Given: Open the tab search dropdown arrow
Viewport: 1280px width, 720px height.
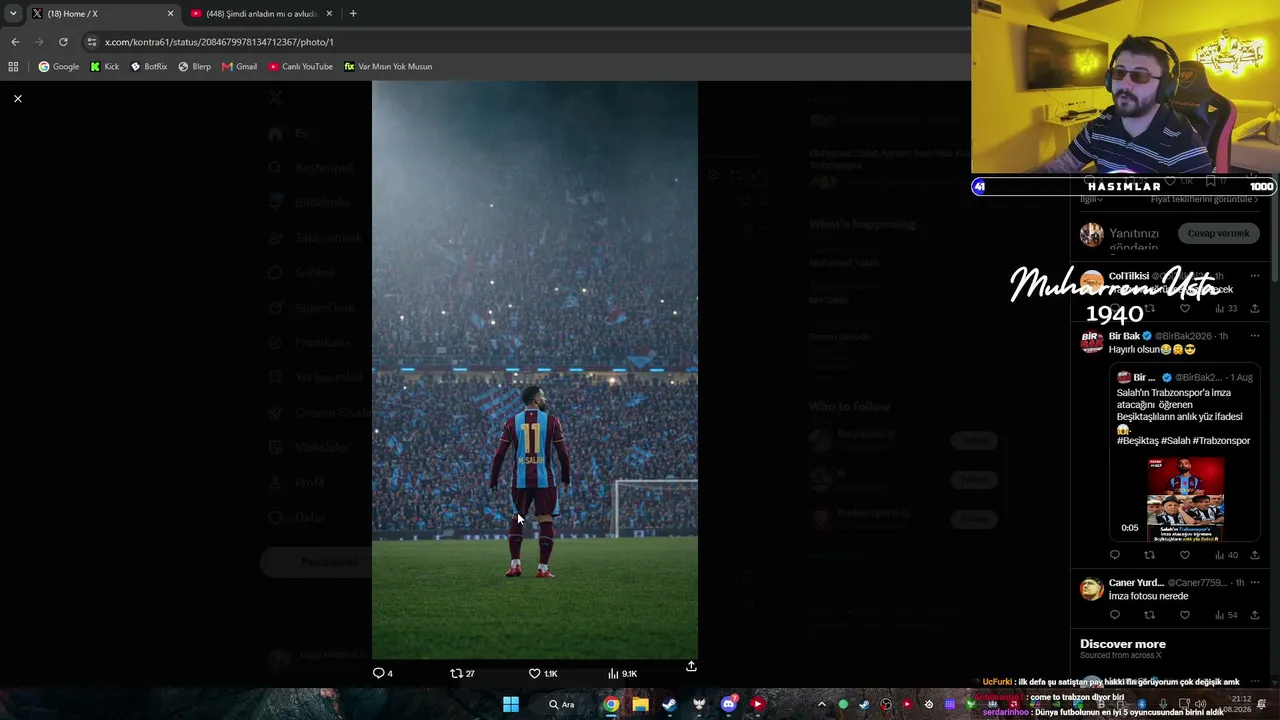Looking at the screenshot, I should [x=13, y=13].
